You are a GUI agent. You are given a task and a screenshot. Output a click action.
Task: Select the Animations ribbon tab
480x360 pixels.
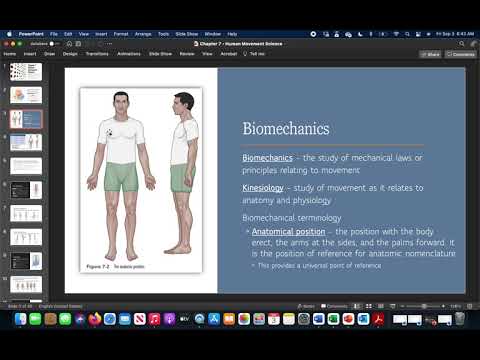tap(129, 54)
